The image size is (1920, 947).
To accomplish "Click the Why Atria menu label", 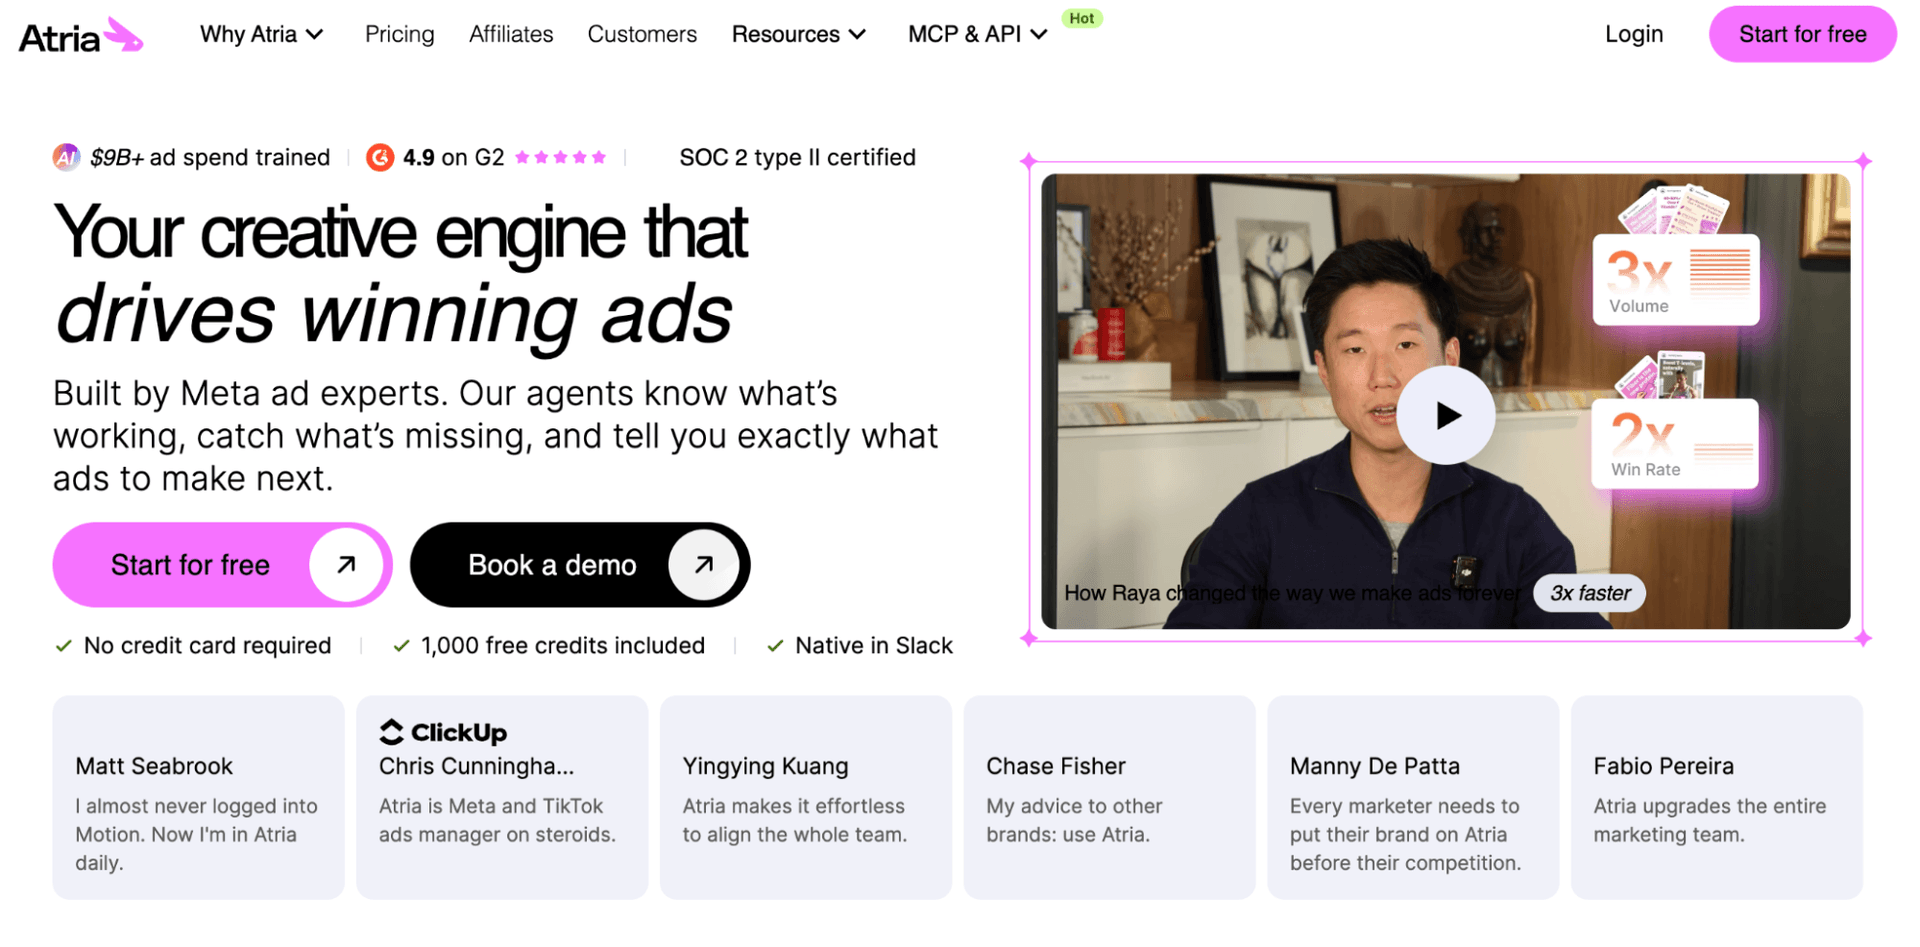I will point(248,34).
